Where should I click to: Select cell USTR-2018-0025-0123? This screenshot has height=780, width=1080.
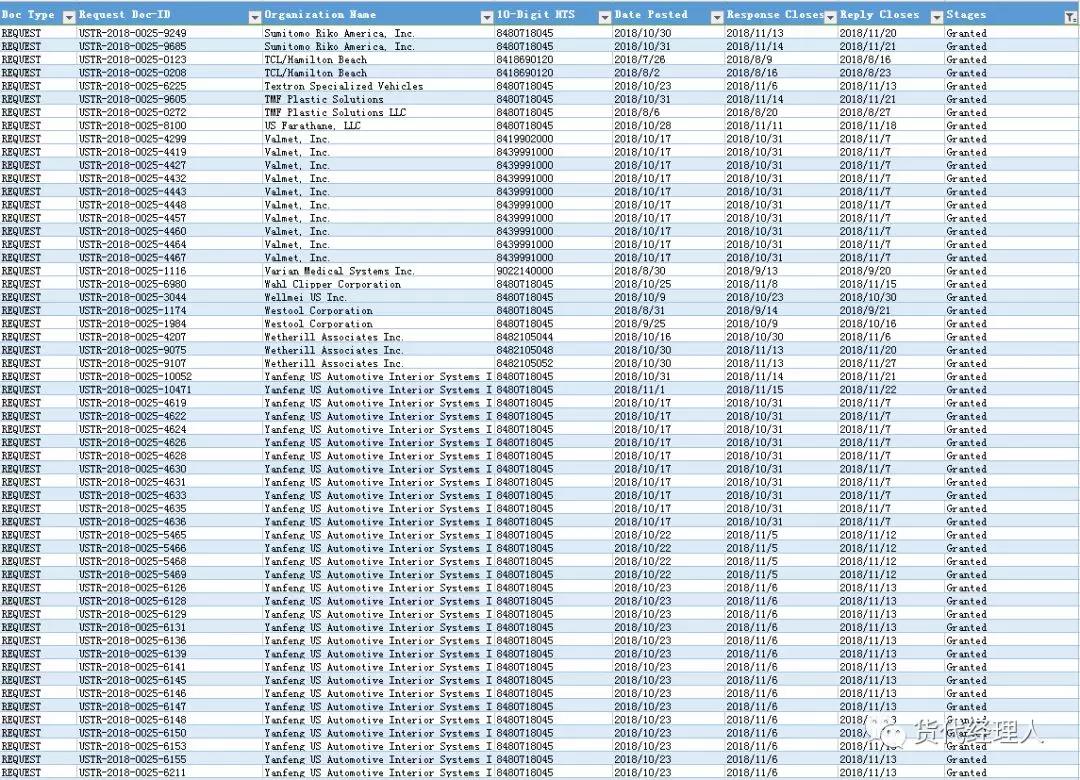169,59
